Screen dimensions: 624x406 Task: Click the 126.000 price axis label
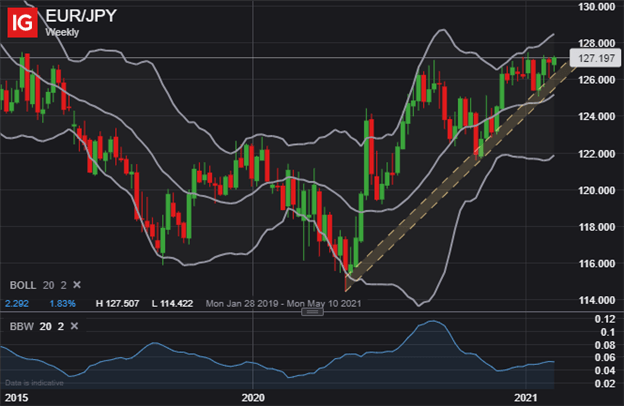597,80
